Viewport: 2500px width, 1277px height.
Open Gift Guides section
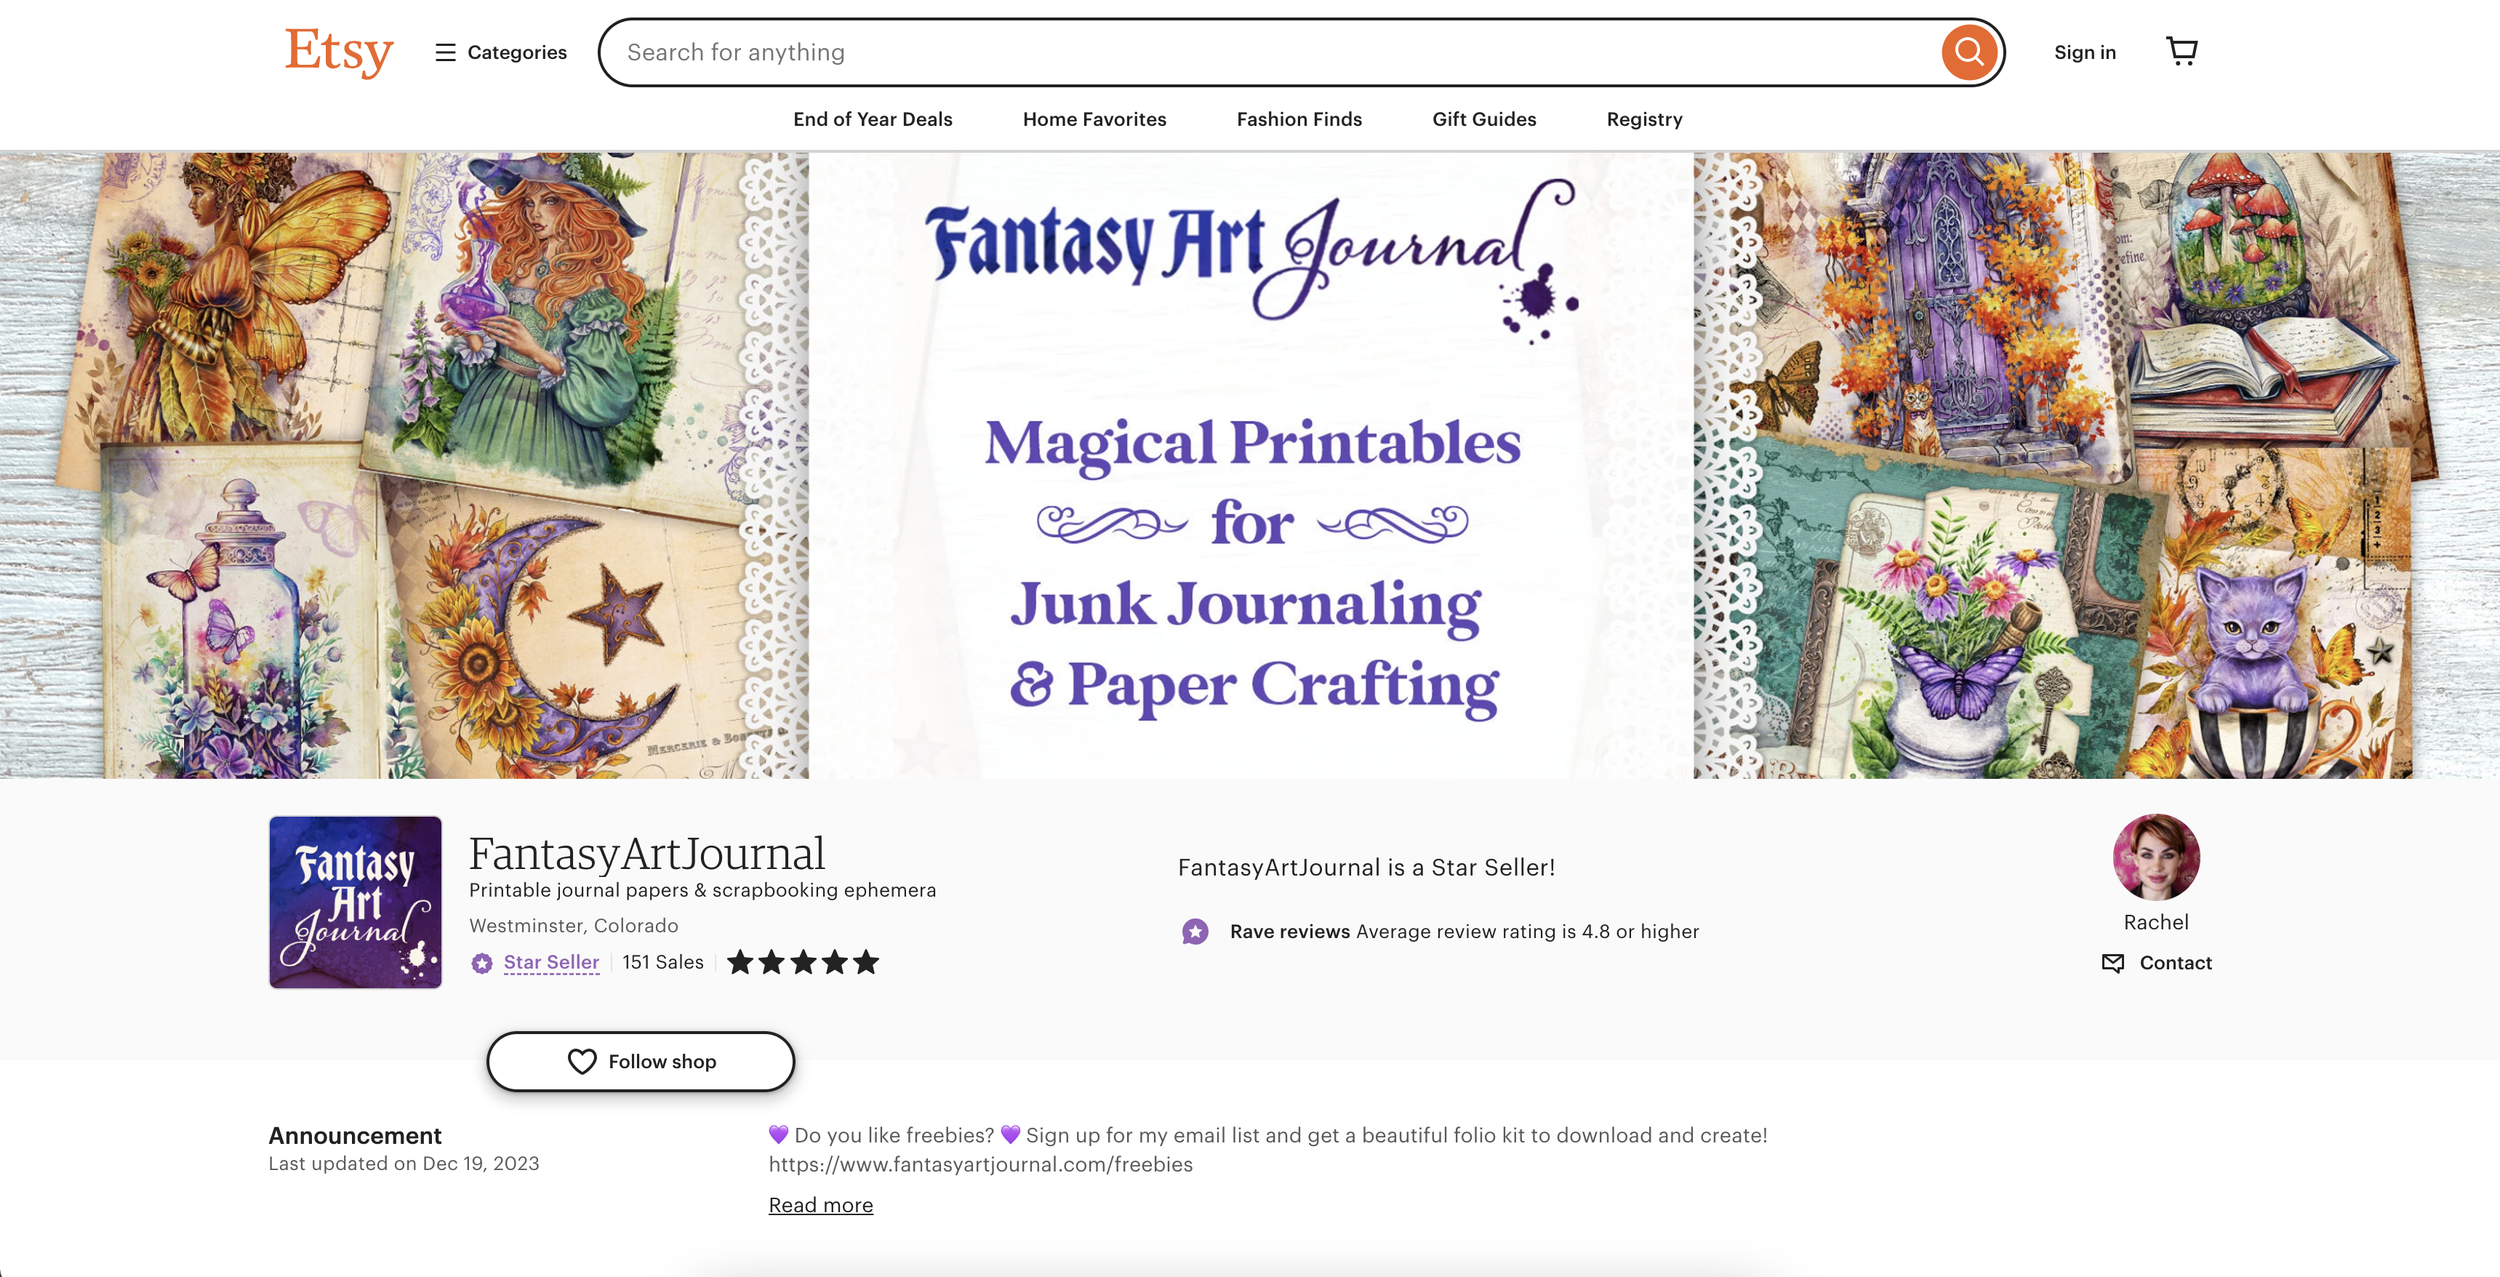tap(1484, 119)
